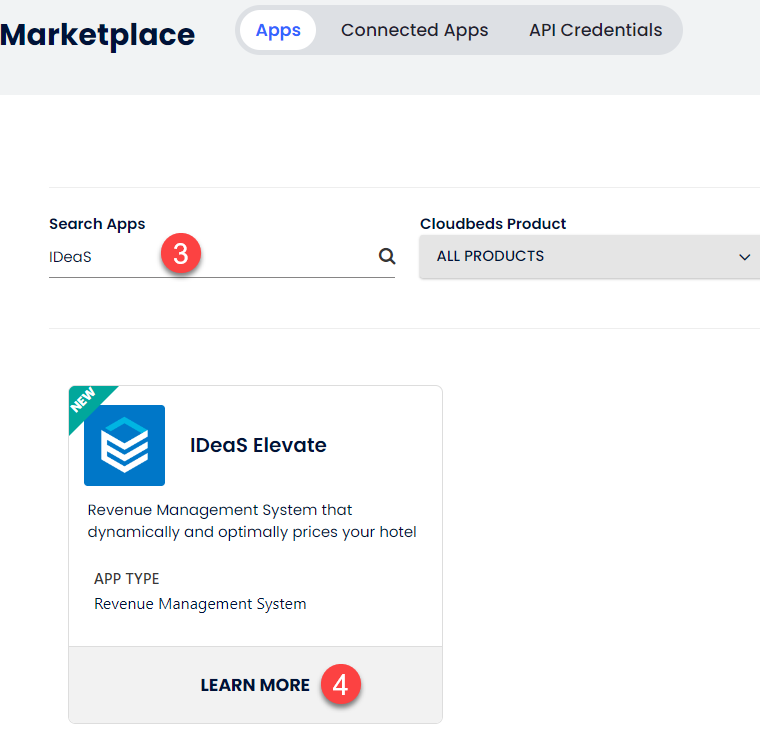760x735 pixels.
Task: Go to the API Credentials tab
Action: 595,30
